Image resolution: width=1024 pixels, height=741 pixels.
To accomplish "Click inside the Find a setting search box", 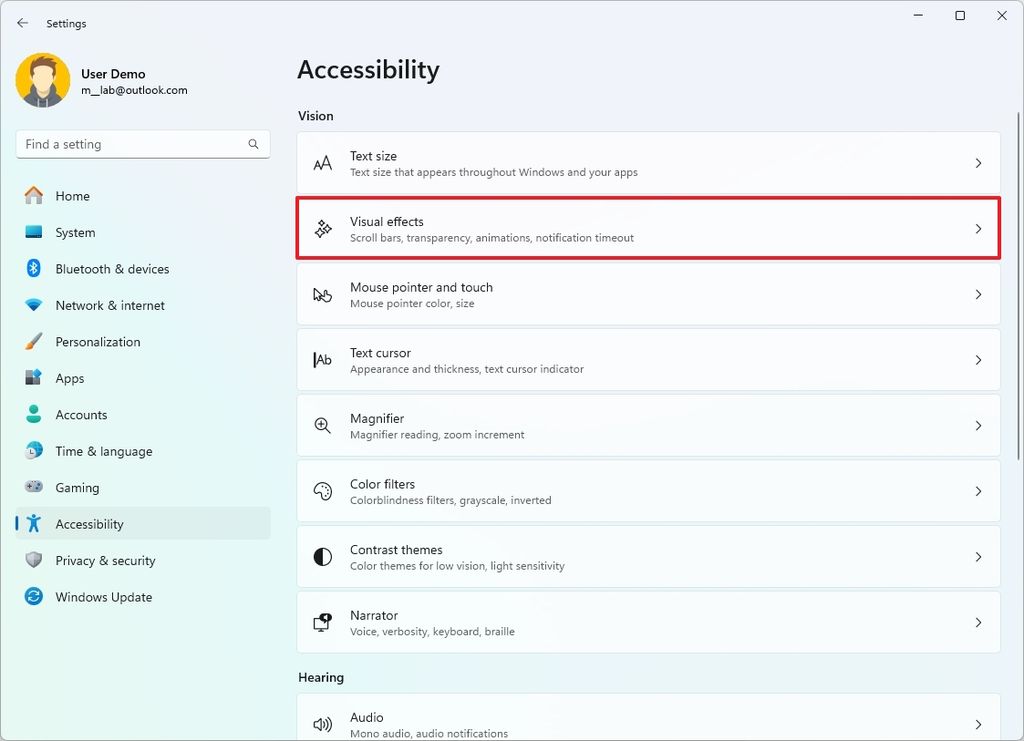I will pyautogui.click(x=142, y=144).
